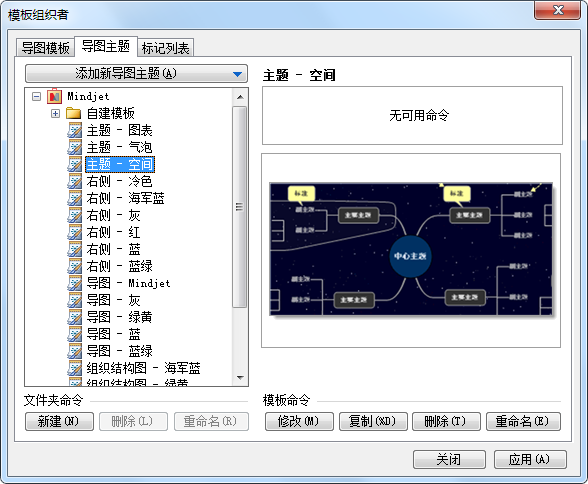
Task: Select the 主题 - 空间 theme
Action: coord(120,164)
